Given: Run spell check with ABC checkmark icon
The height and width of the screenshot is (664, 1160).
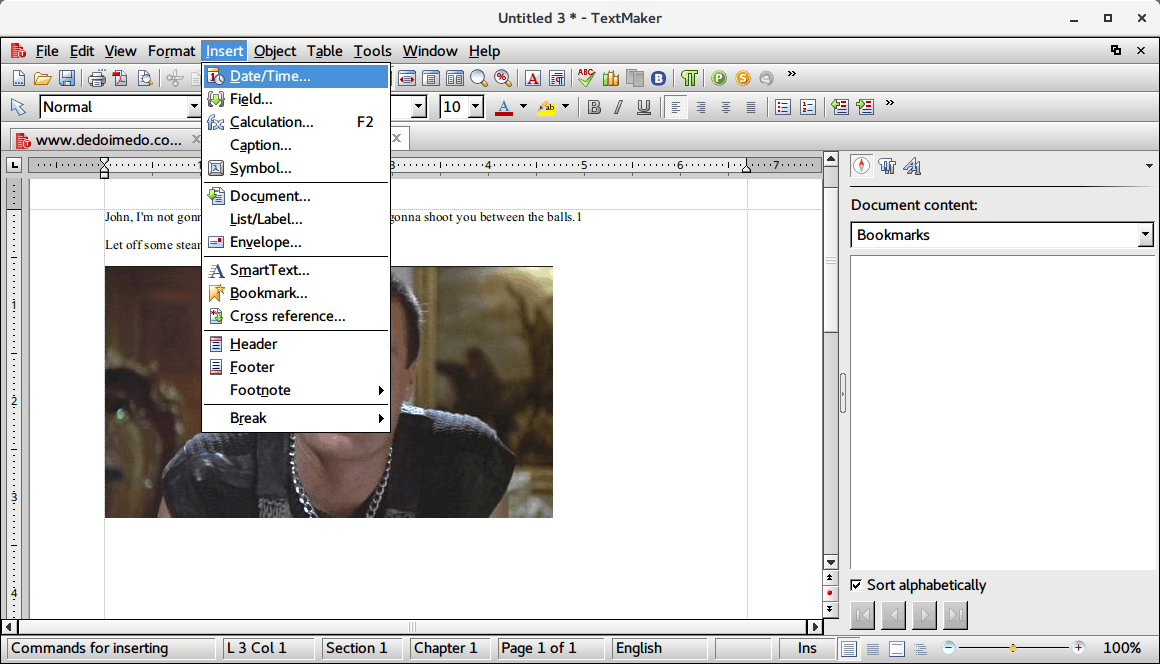Looking at the screenshot, I should click(x=586, y=77).
